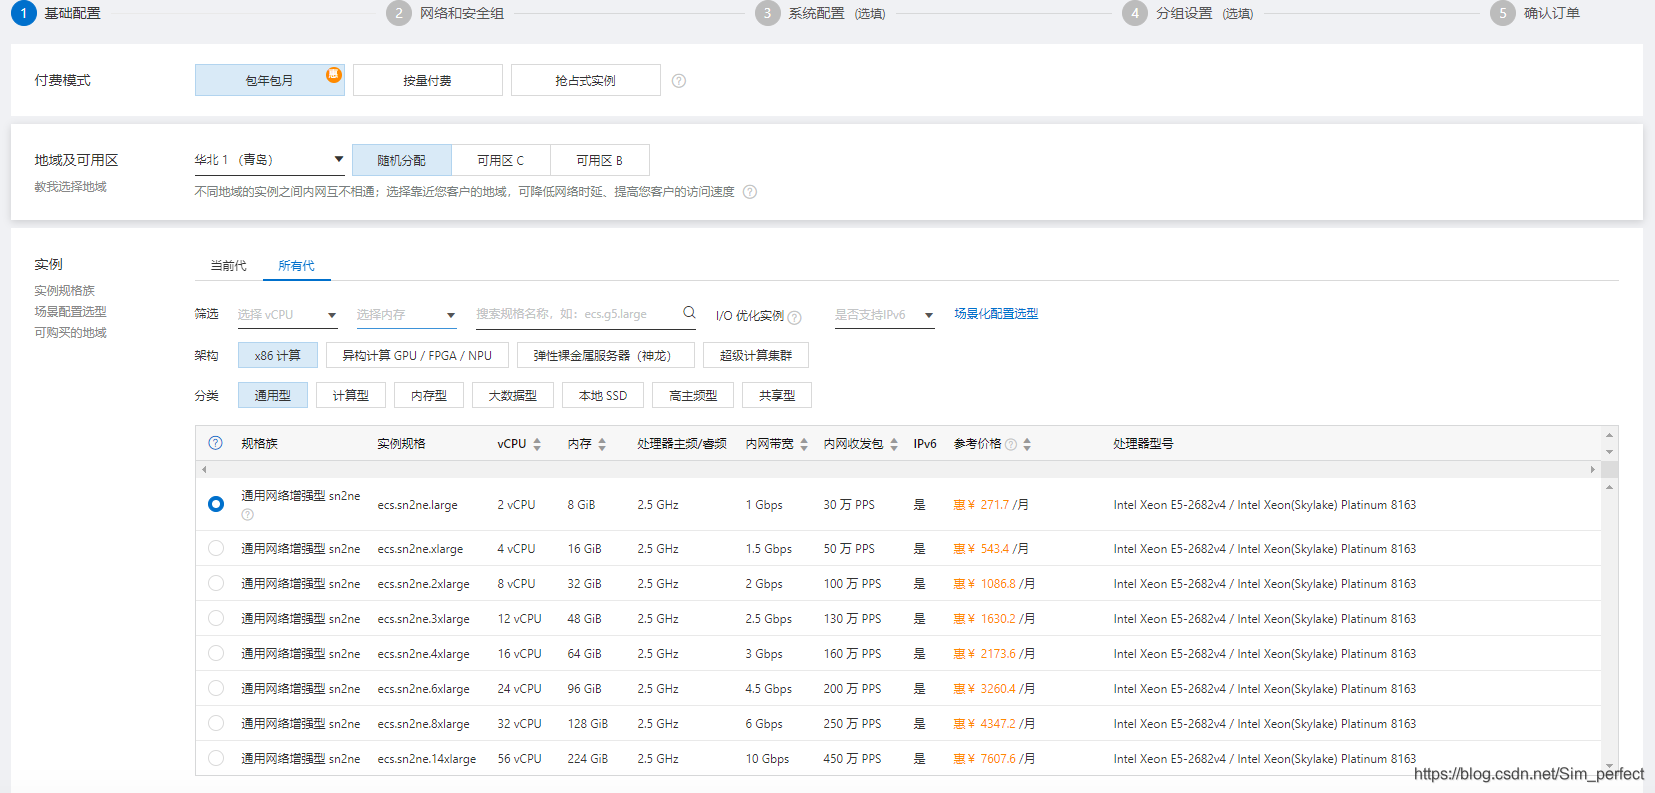Click step 2 网络和安全组 circle icon

pos(399,13)
